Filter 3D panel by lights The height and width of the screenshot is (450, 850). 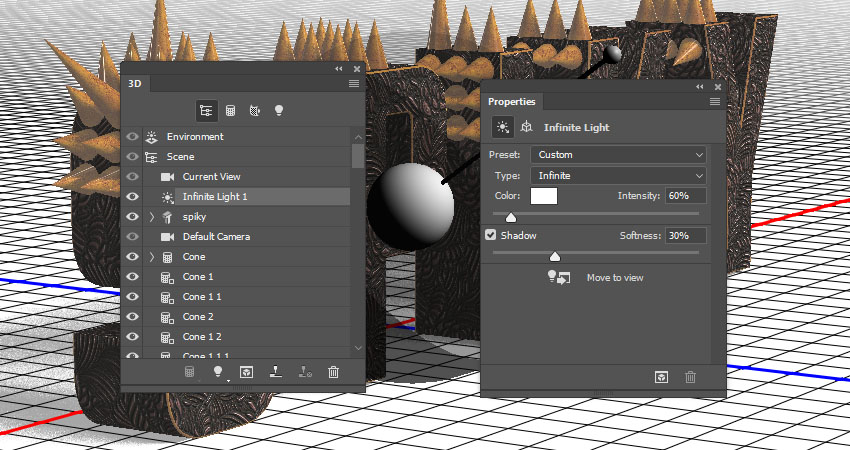tap(279, 110)
